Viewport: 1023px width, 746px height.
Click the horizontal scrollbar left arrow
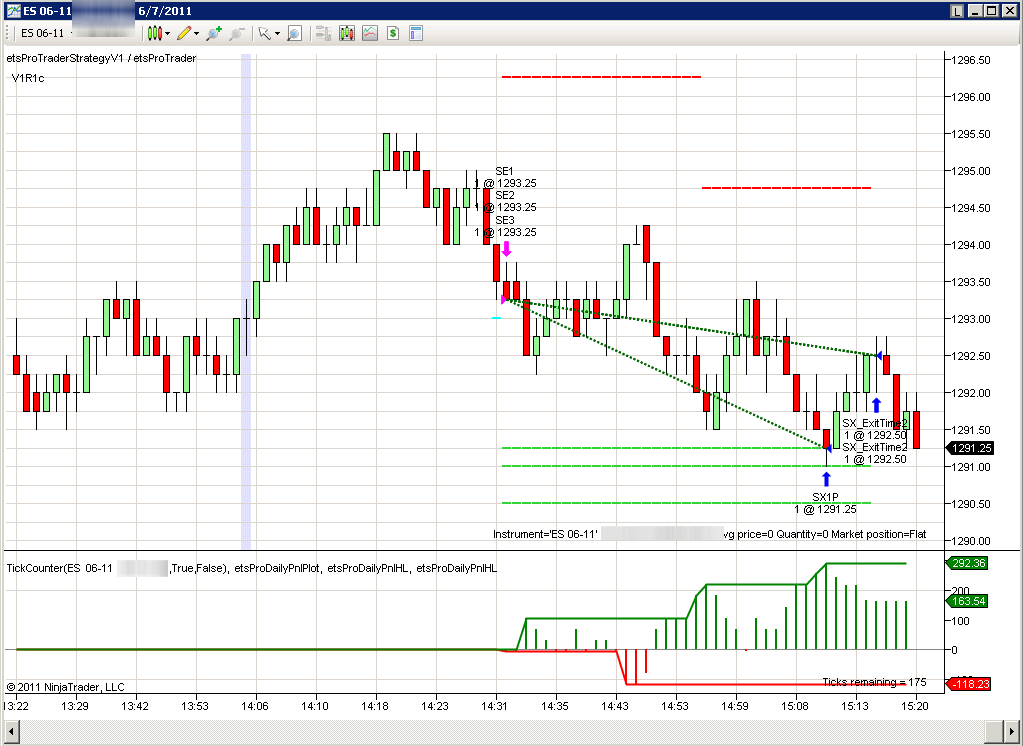click(10, 730)
